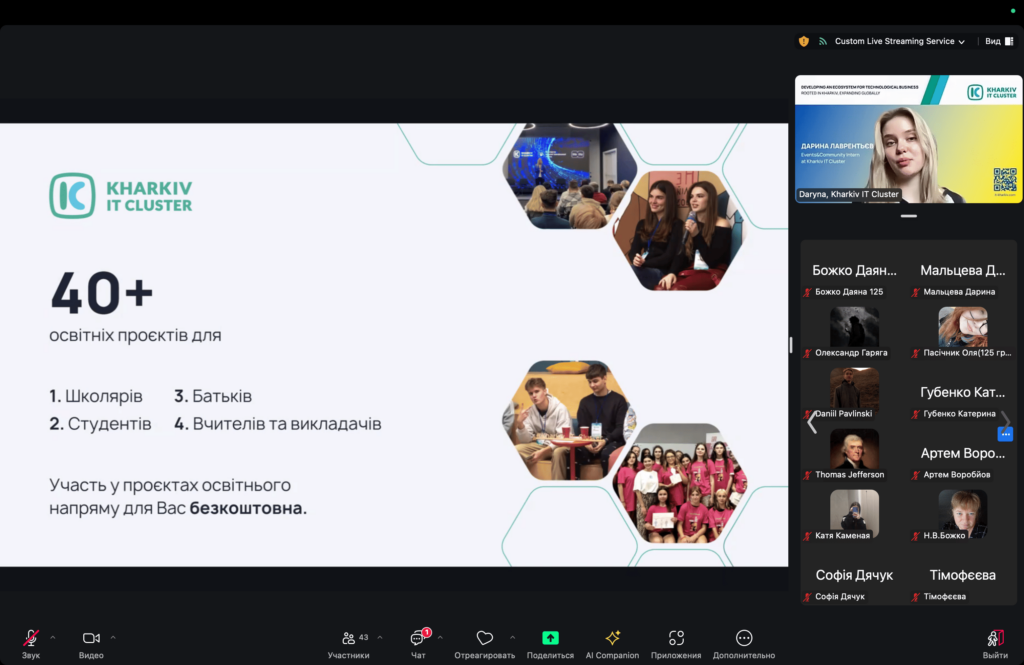
Task: Select the Thomas Jefferson participant tile
Action: click(854, 454)
